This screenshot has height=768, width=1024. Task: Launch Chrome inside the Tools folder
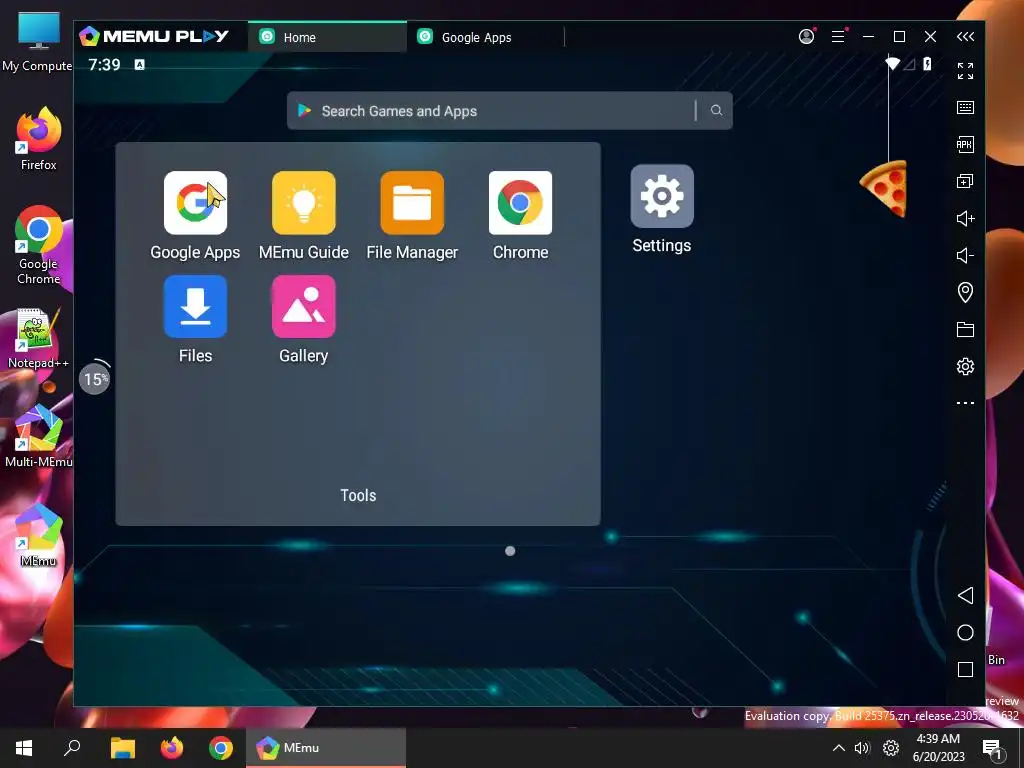520,202
